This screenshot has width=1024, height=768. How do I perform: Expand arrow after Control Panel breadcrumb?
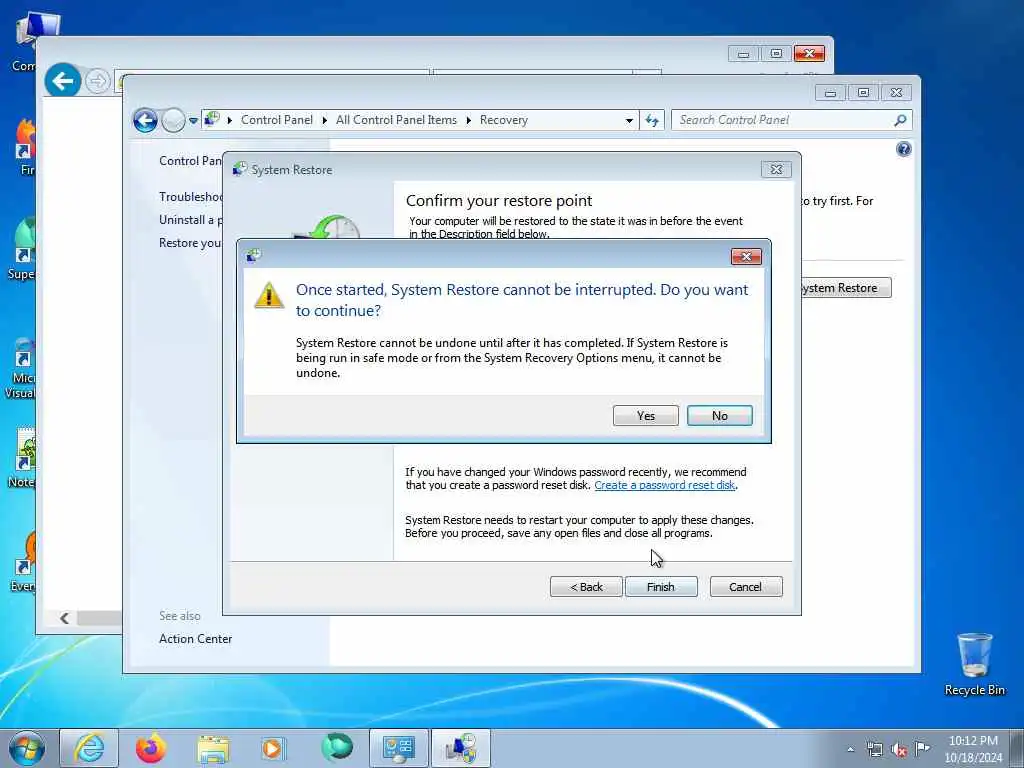325,120
